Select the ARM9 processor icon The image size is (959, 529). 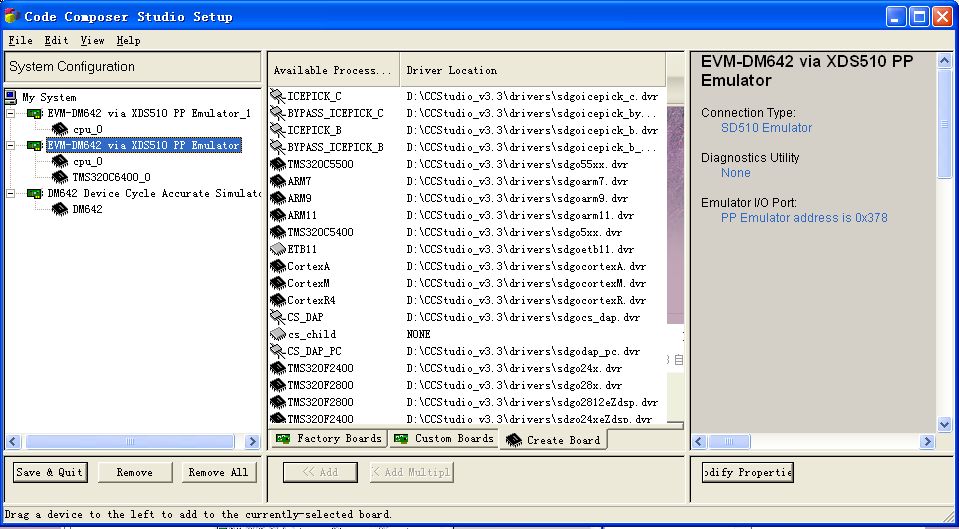278,198
